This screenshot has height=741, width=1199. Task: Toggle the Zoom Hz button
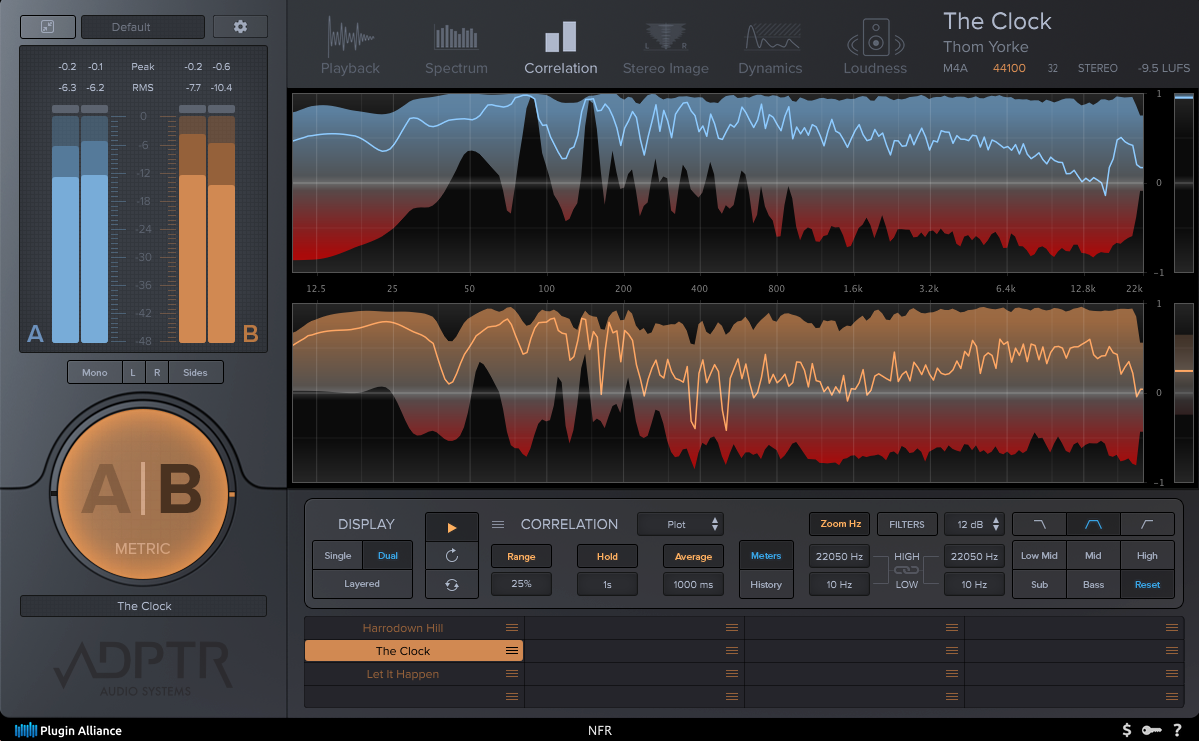[x=840, y=524]
